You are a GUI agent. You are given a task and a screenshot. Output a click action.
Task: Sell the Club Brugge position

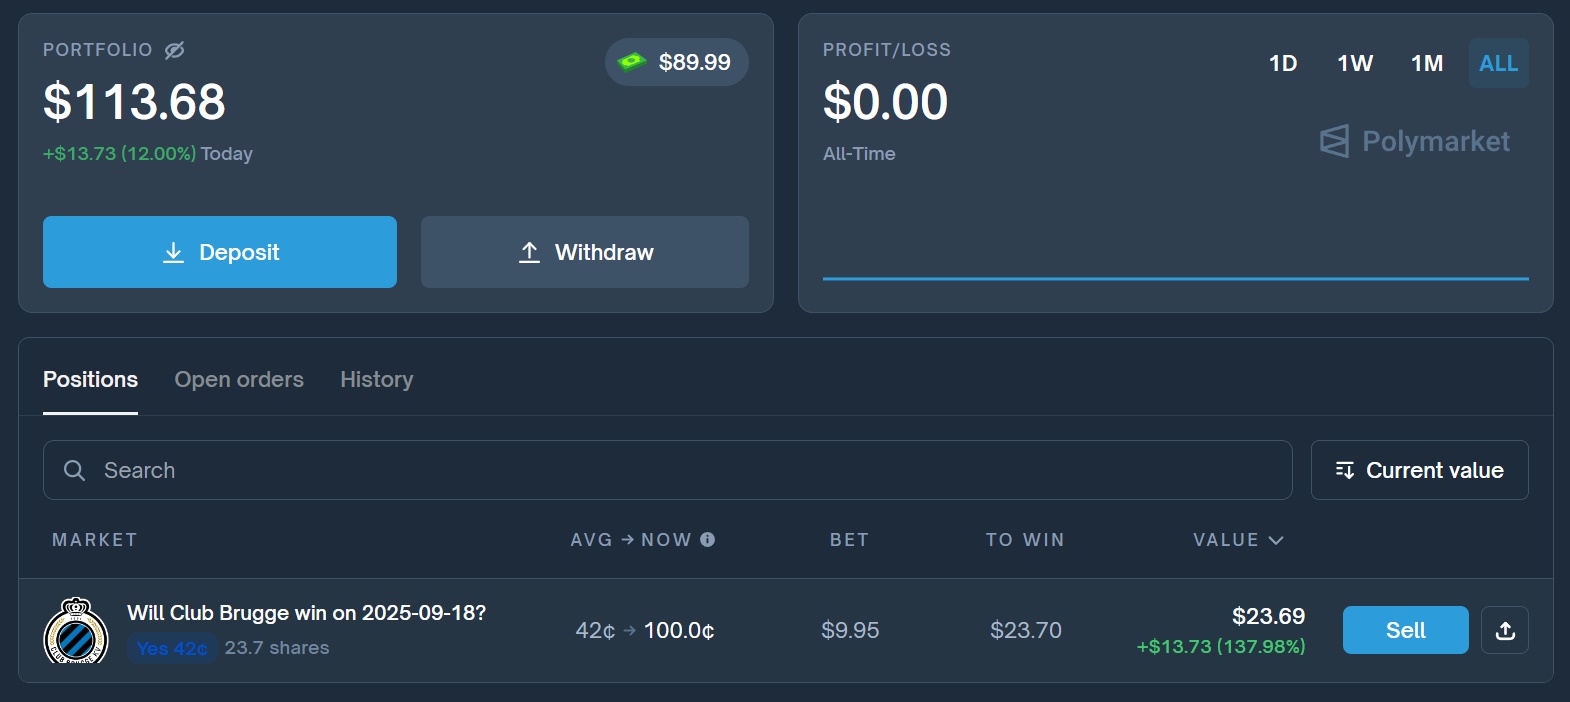click(1406, 630)
